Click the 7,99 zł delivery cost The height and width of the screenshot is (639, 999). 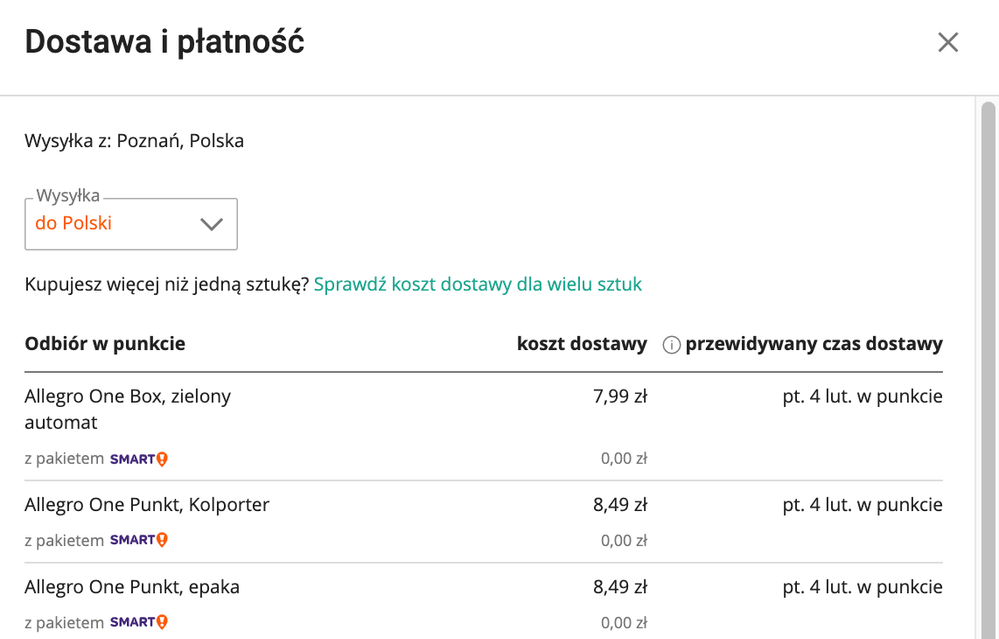click(x=620, y=396)
